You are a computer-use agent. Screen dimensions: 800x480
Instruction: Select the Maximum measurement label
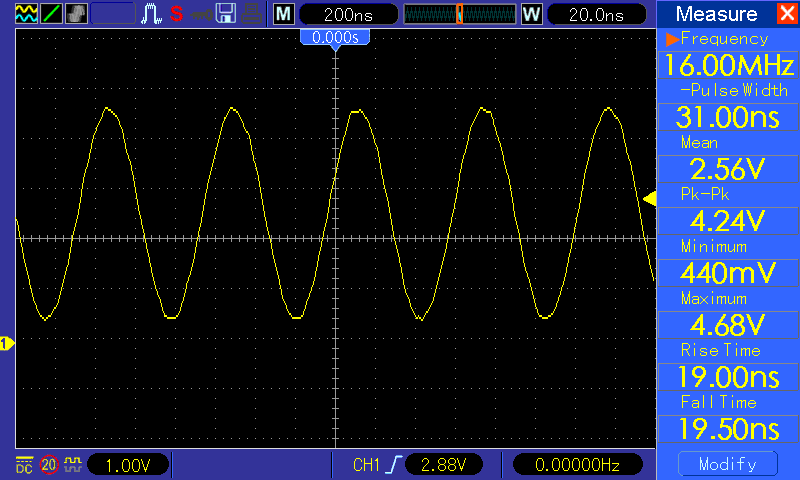coord(714,298)
